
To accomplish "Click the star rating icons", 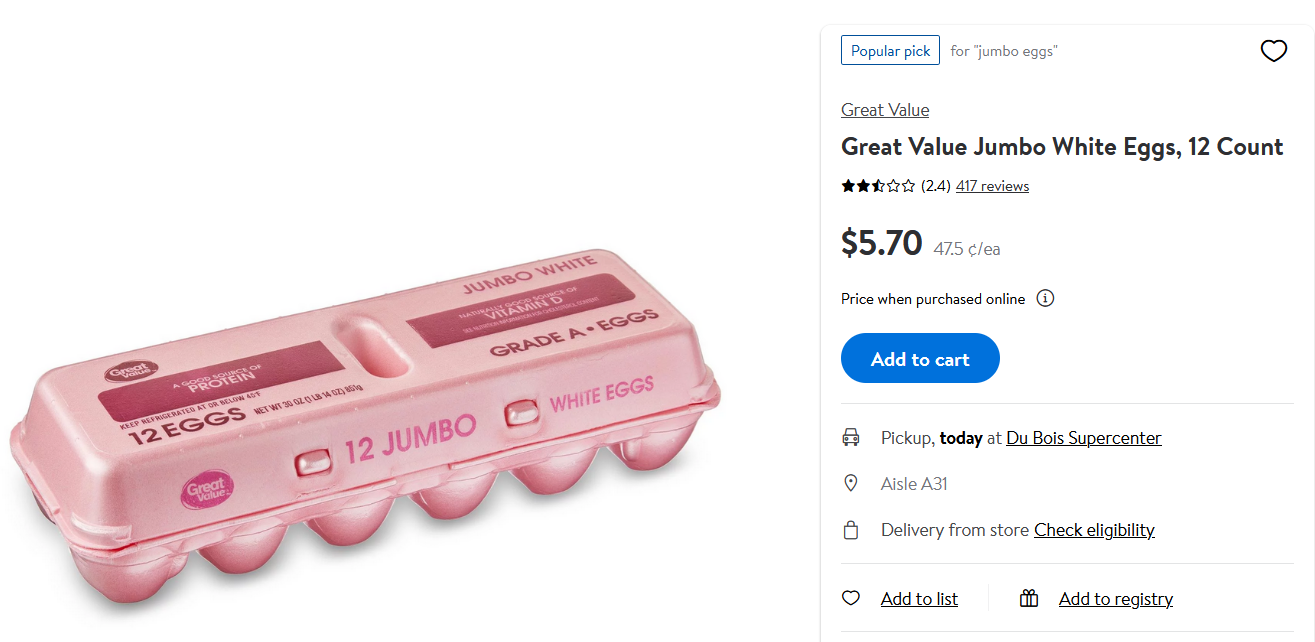I will pos(878,186).
